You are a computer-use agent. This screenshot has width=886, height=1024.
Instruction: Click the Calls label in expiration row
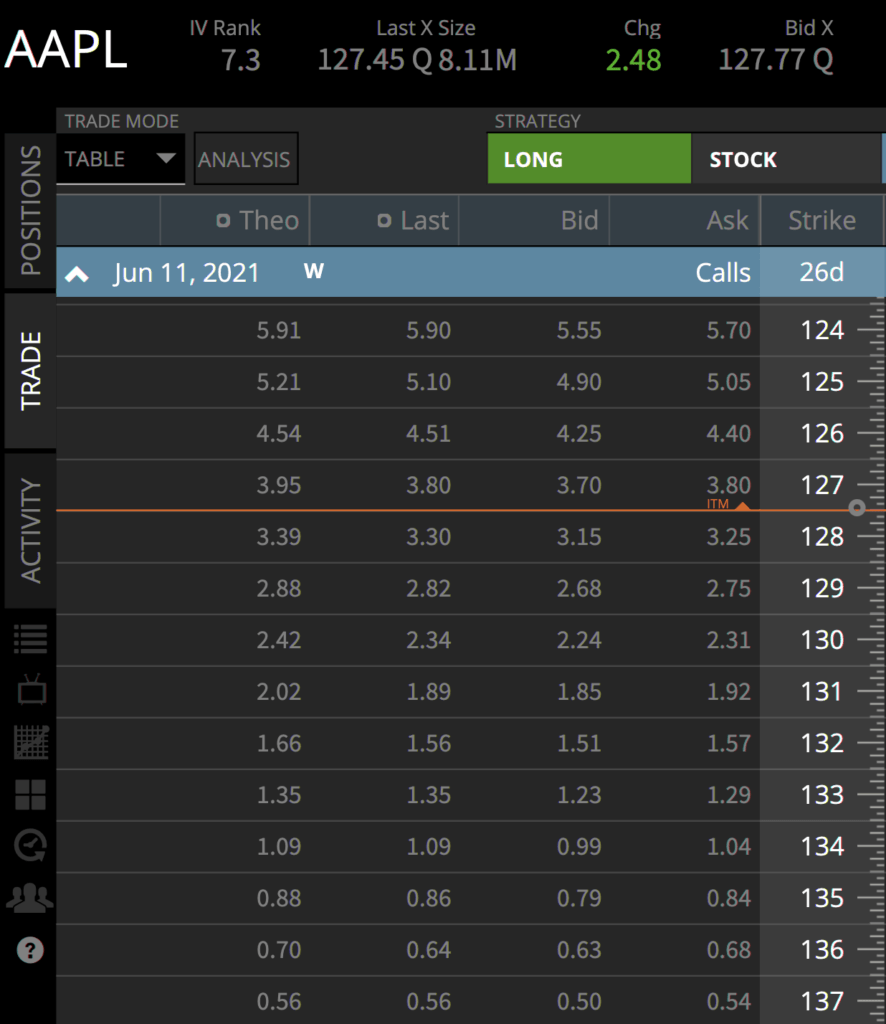tap(723, 273)
